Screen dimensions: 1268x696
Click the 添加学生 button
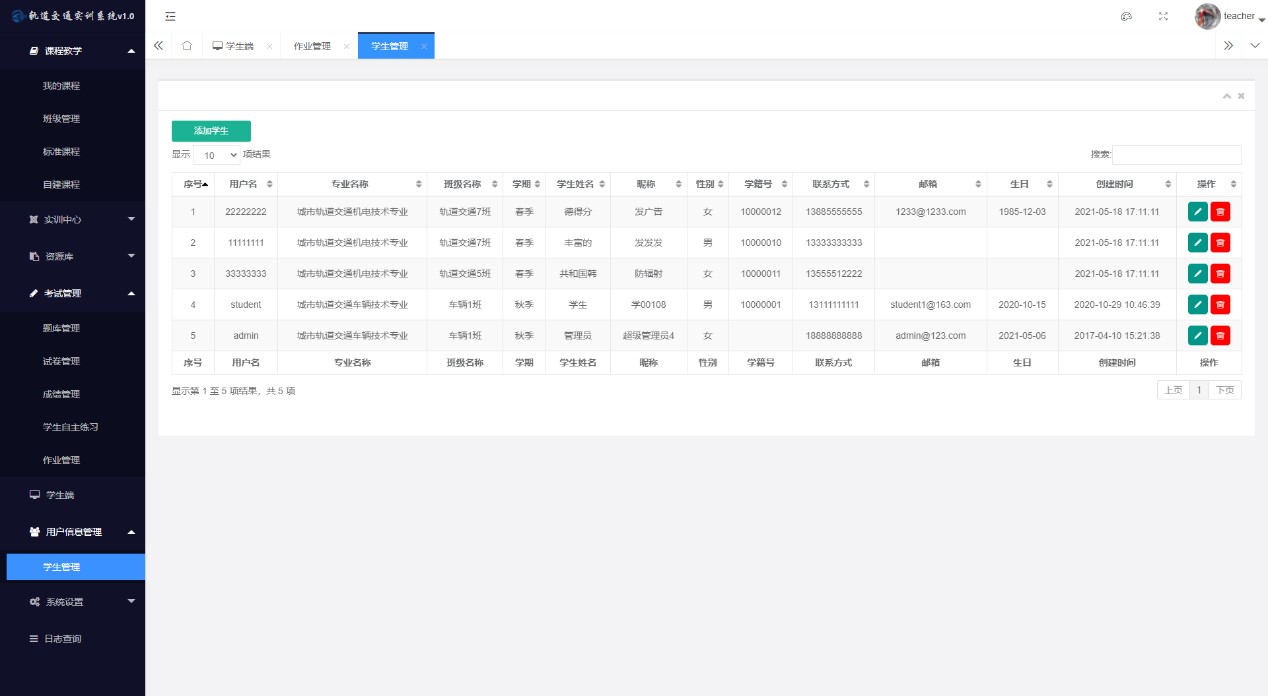point(211,131)
